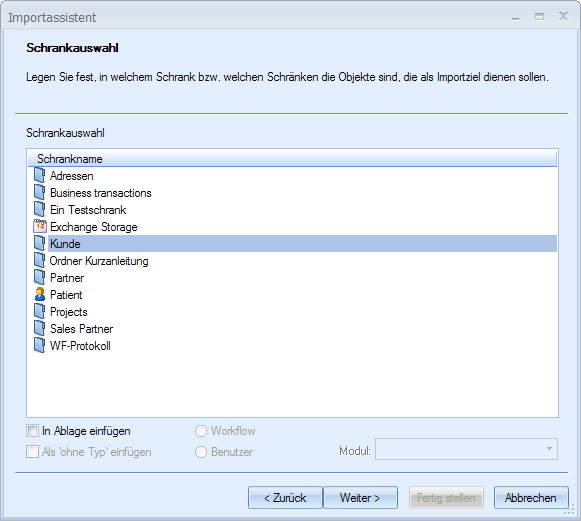Click the Projects cabinet icon
This screenshot has width=581, height=521.
point(40,312)
